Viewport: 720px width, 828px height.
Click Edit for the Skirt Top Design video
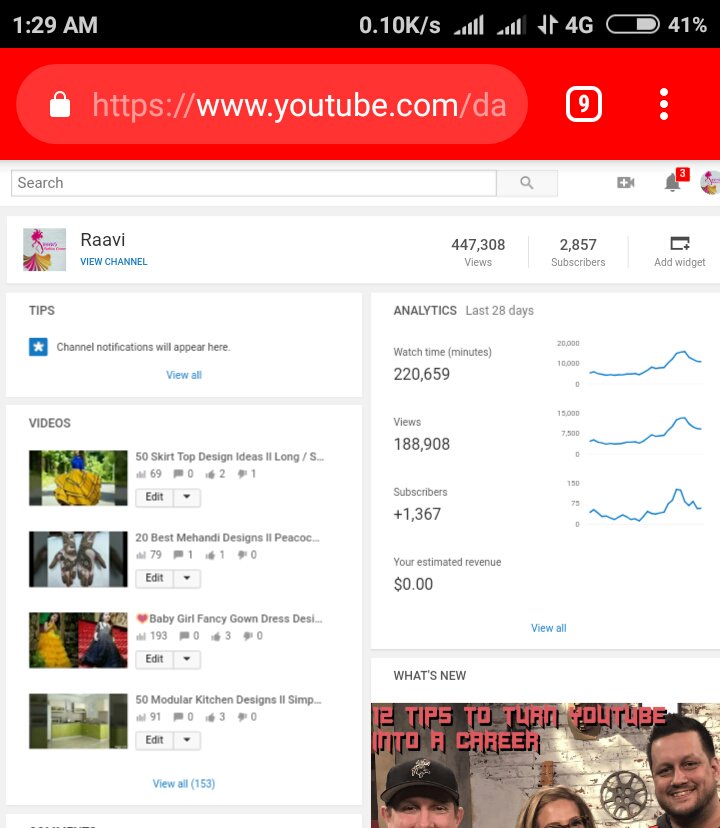click(x=154, y=497)
